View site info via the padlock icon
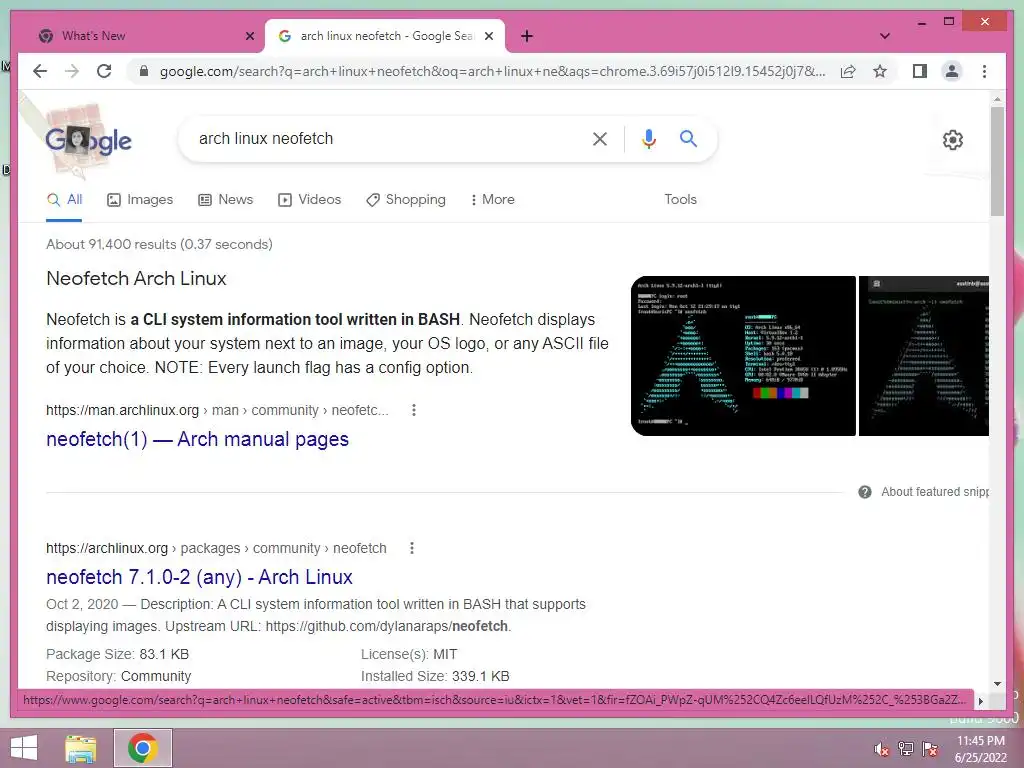The width and height of the screenshot is (1024, 768). pyautogui.click(x=144, y=71)
